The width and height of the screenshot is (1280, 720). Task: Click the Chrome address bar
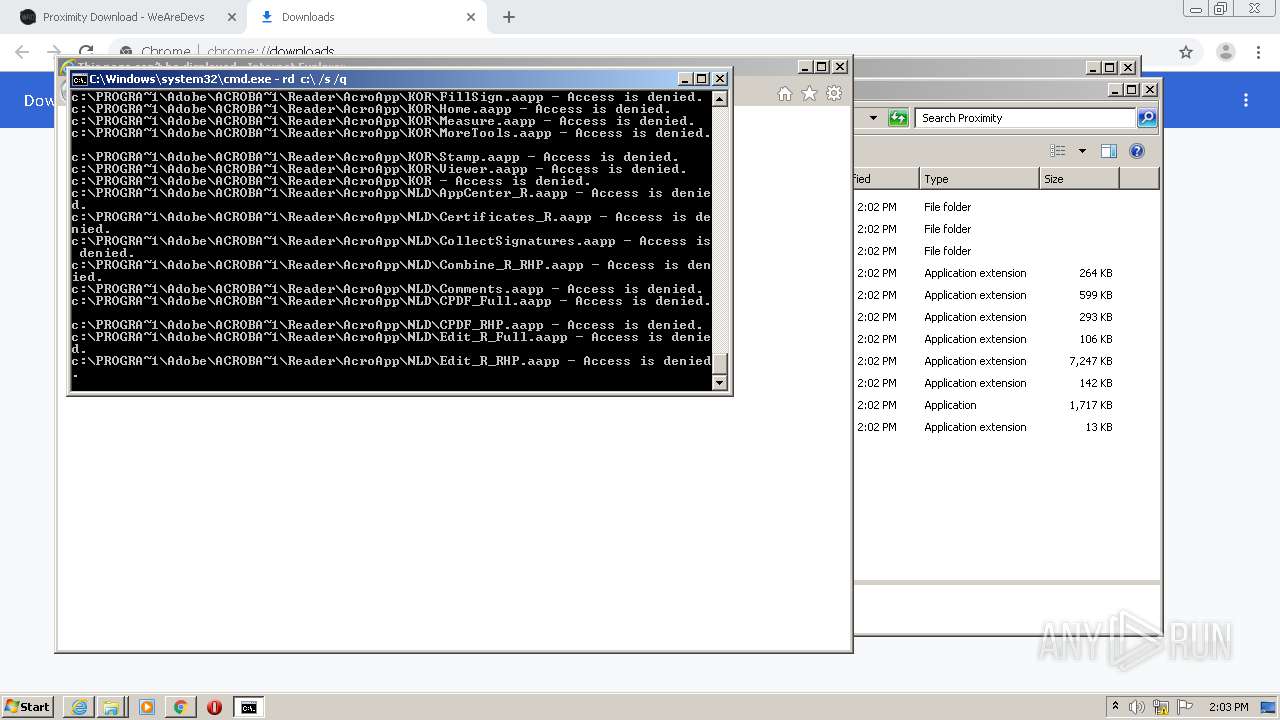pyautogui.click(x=640, y=52)
